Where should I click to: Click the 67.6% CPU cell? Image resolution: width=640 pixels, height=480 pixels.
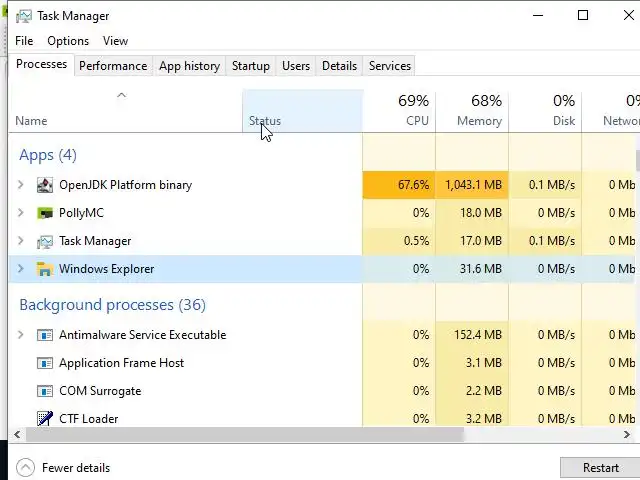(x=399, y=185)
